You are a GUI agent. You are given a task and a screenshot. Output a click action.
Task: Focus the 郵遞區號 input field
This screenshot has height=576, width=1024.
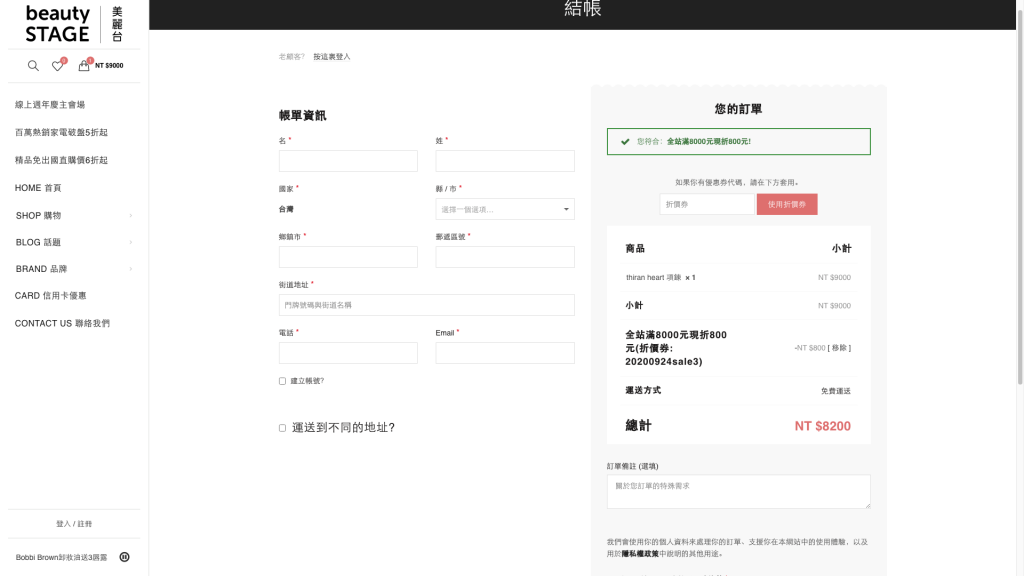click(505, 257)
